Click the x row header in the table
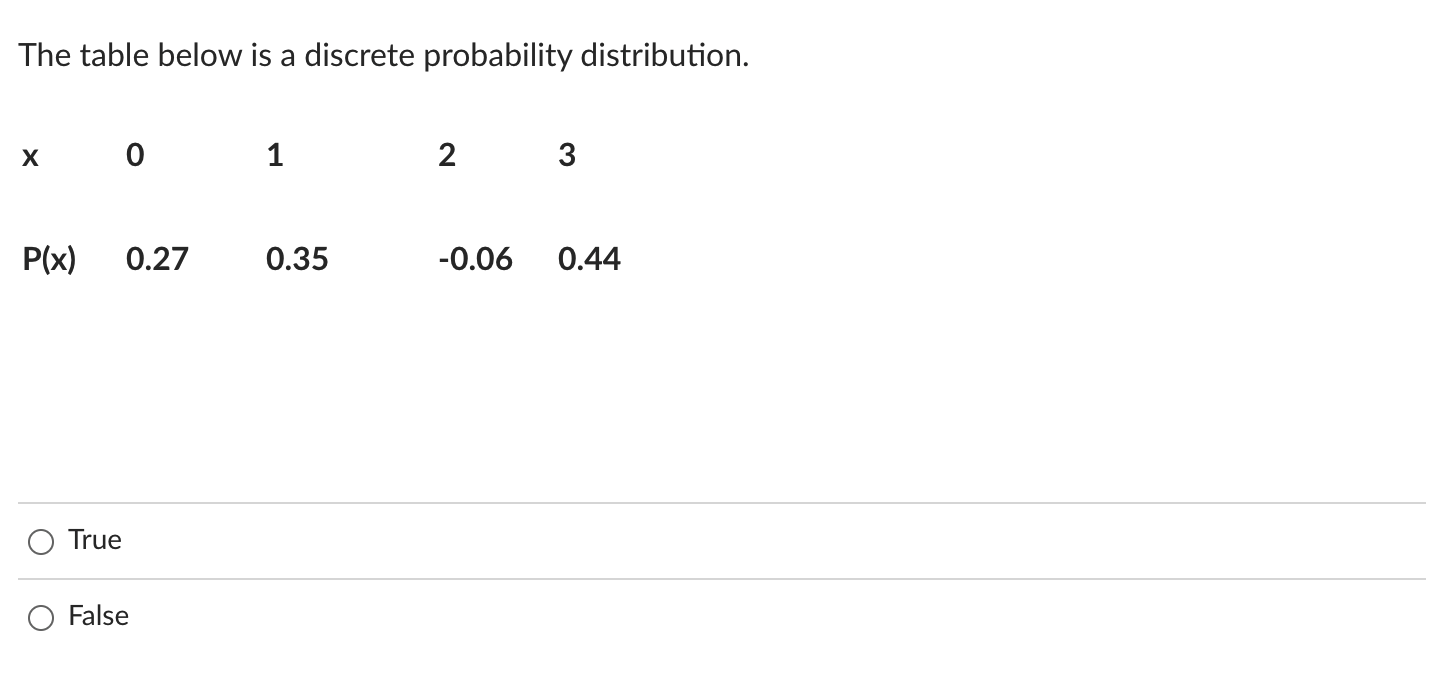 coord(29,155)
